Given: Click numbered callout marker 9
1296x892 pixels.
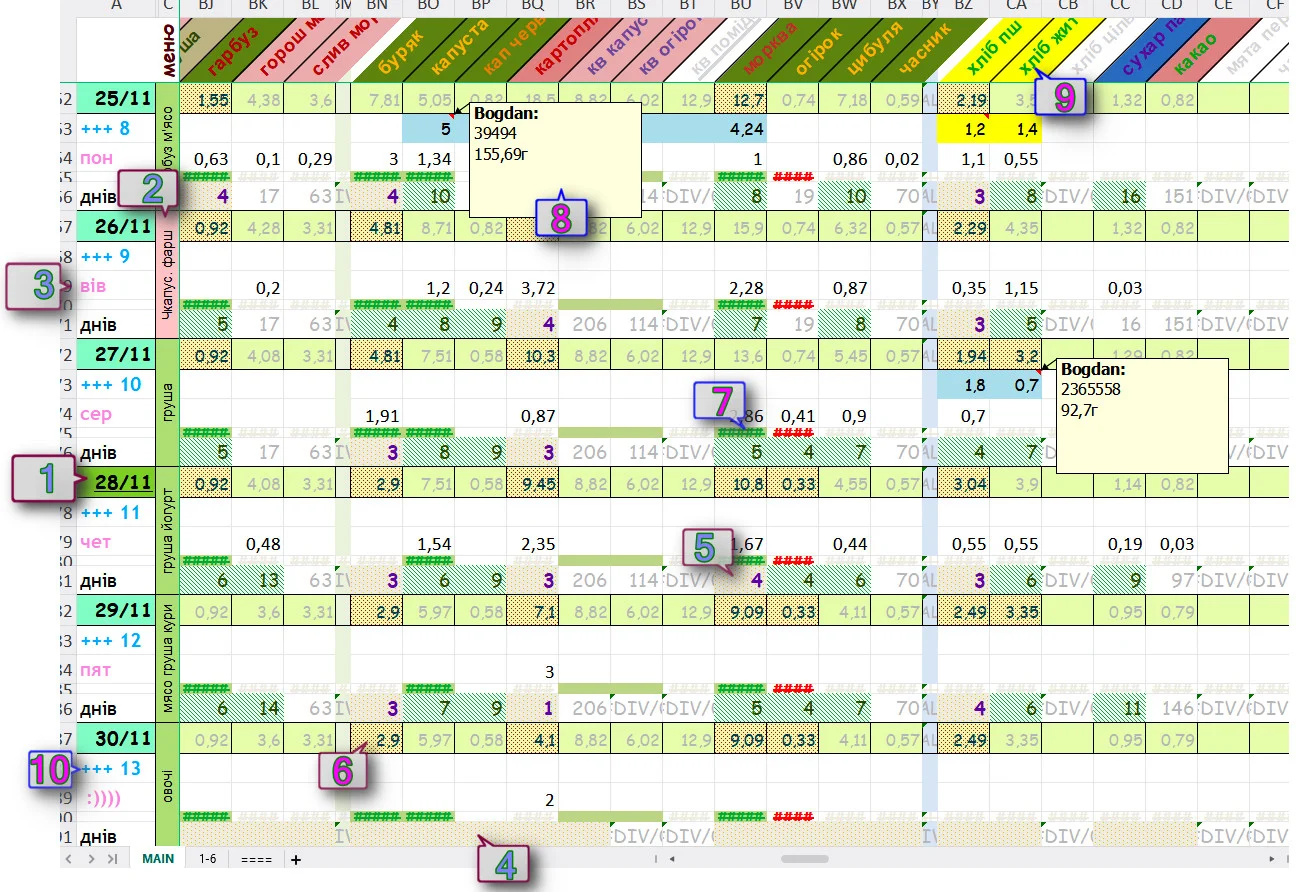Looking at the screenshot, I should pyautogui.click(x=1063, y=98).
